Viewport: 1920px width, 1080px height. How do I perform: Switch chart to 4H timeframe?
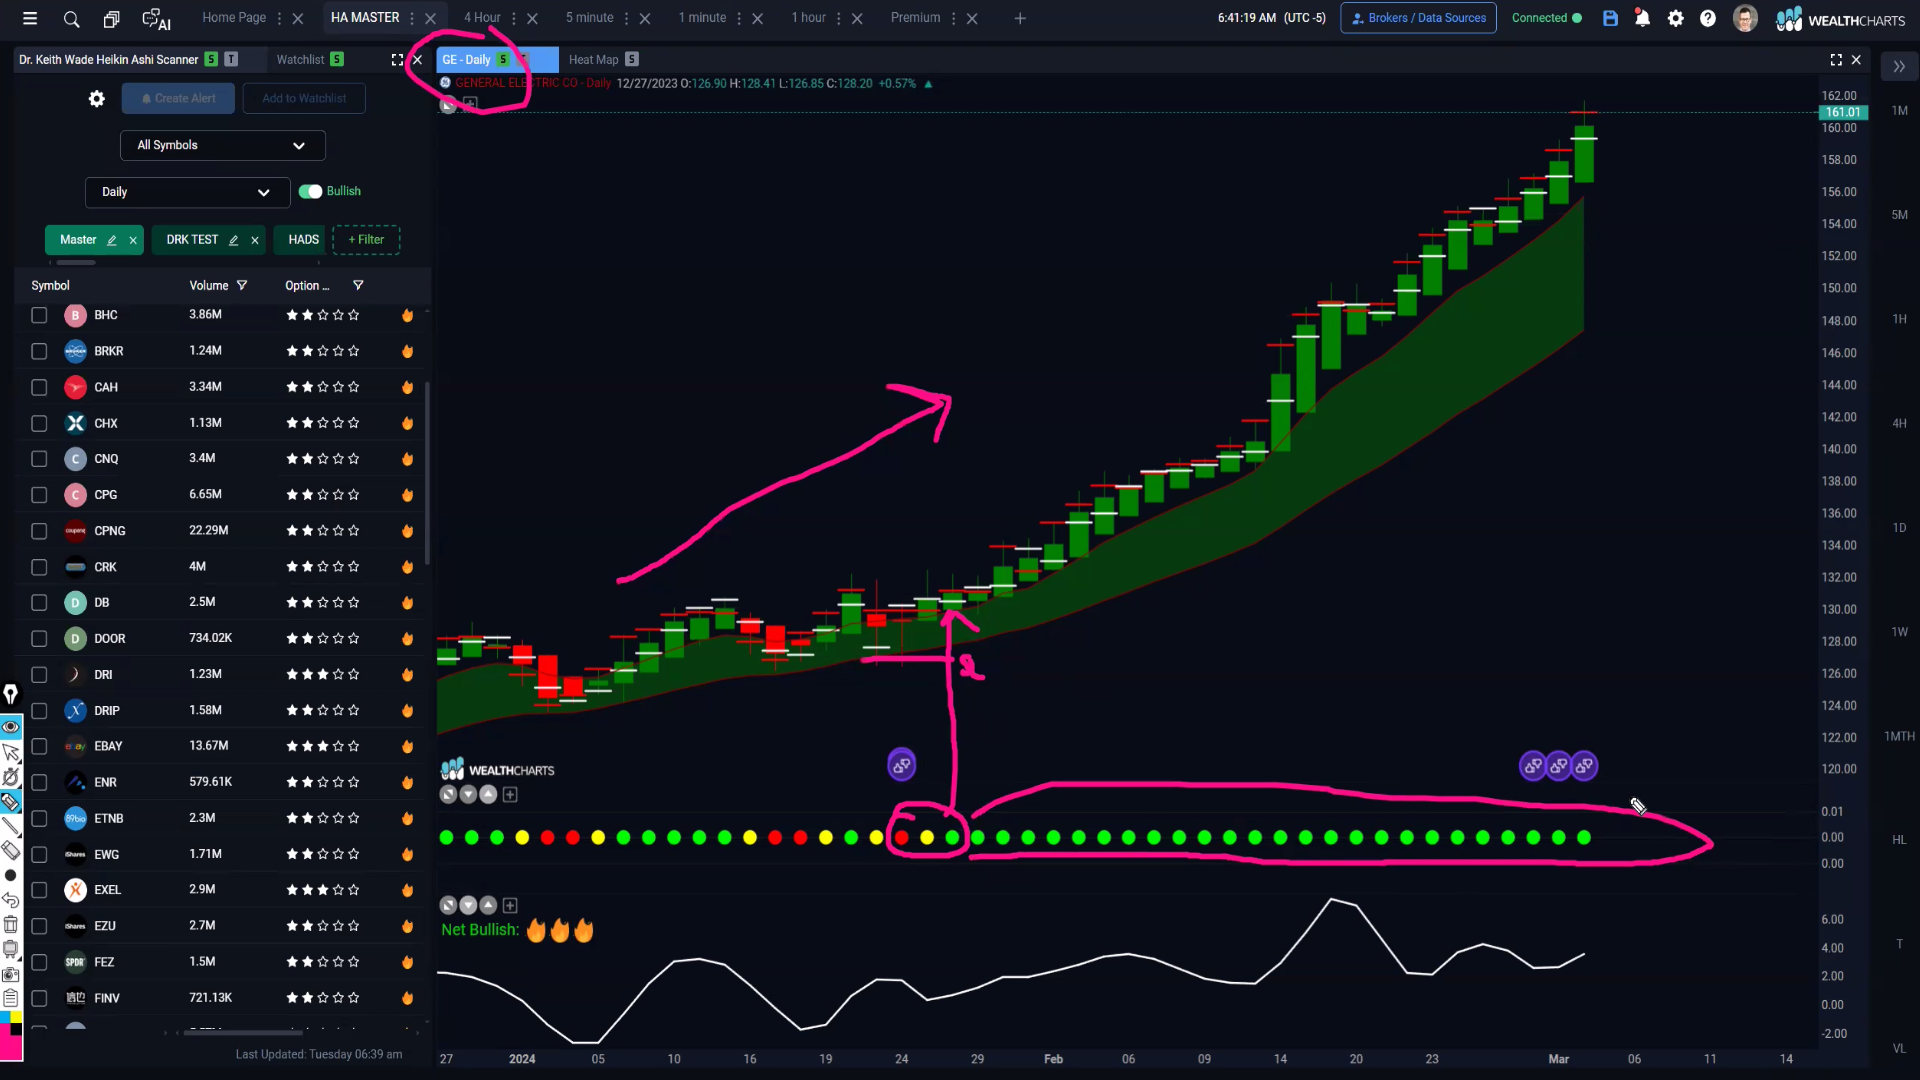pos(1899,424)
